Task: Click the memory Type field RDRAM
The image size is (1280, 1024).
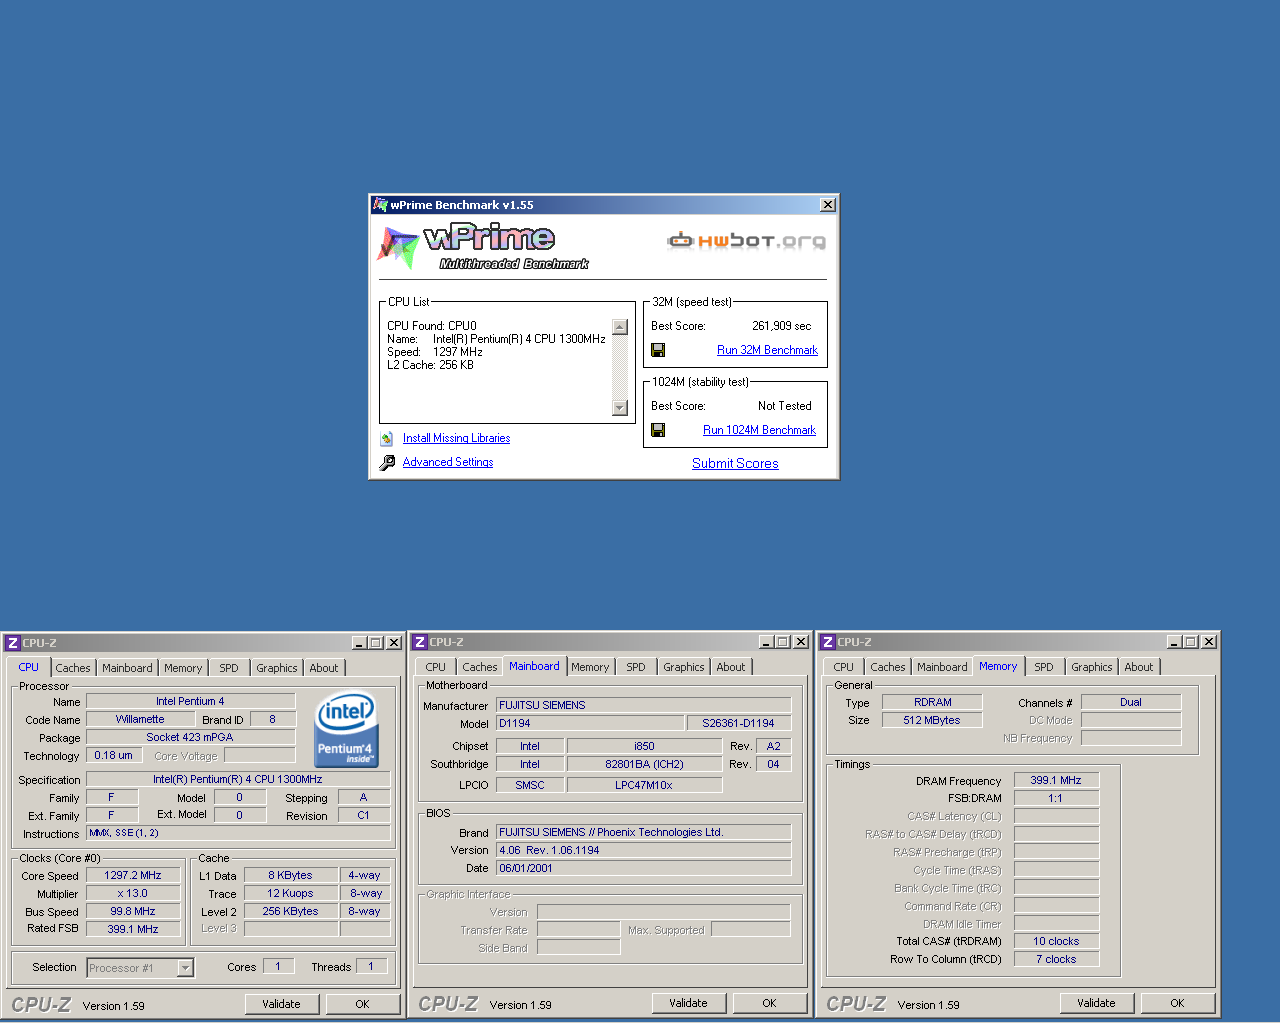Action: (x=933, y=702)
